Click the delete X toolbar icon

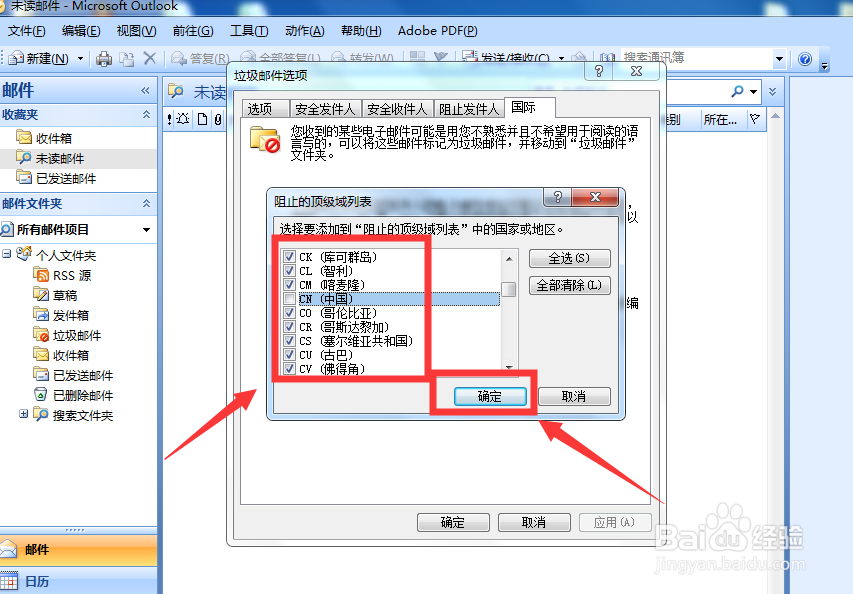click(x=150, y=58)
